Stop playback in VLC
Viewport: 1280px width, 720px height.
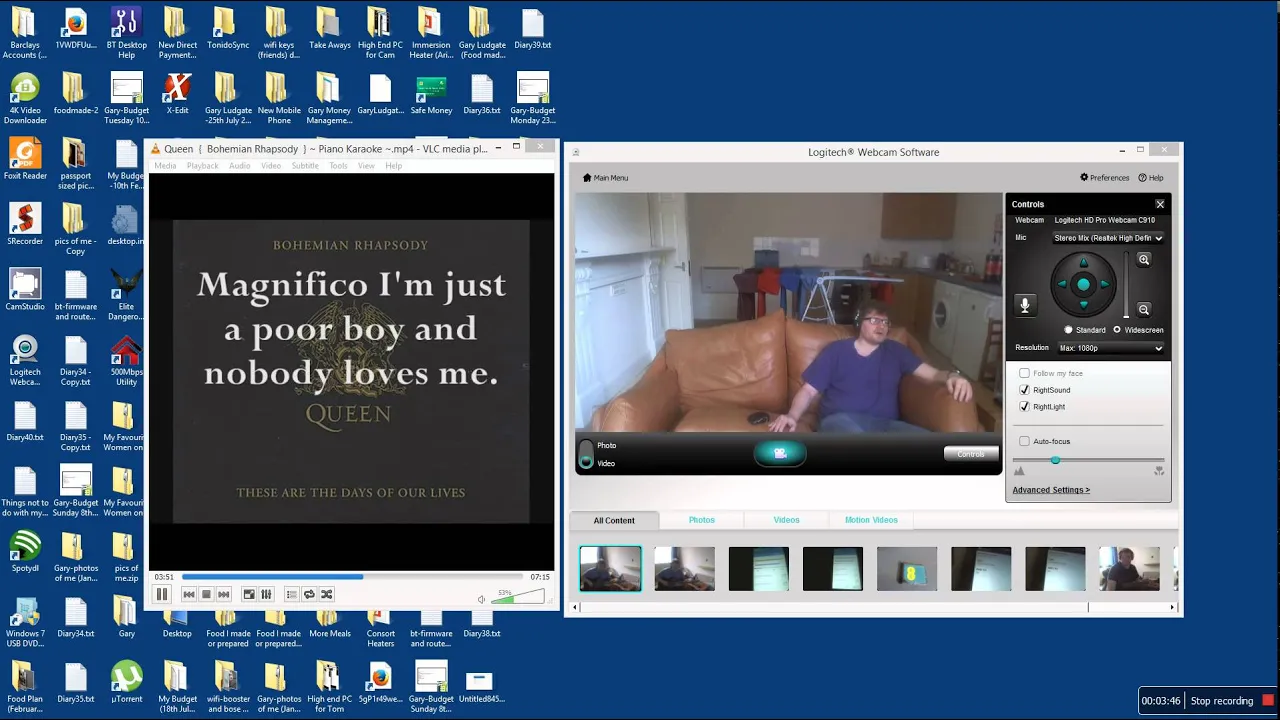[206, 594]
